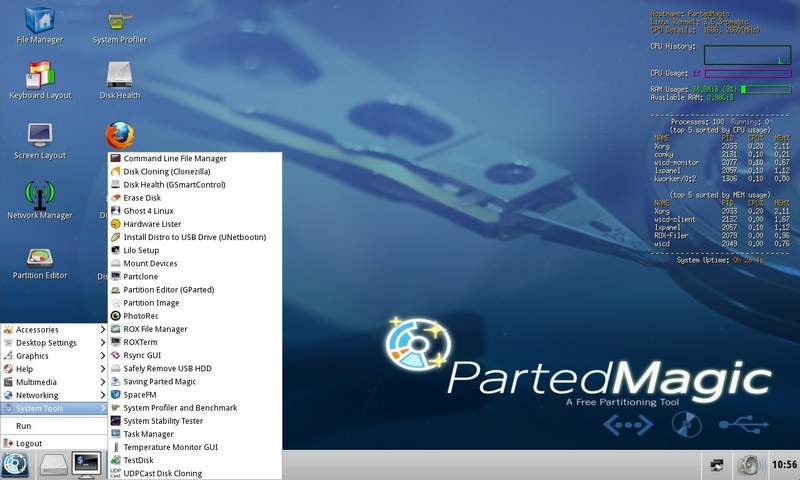Open Task Manager
800x480 pixels.
pyautogui.click(x=195, y=434)
